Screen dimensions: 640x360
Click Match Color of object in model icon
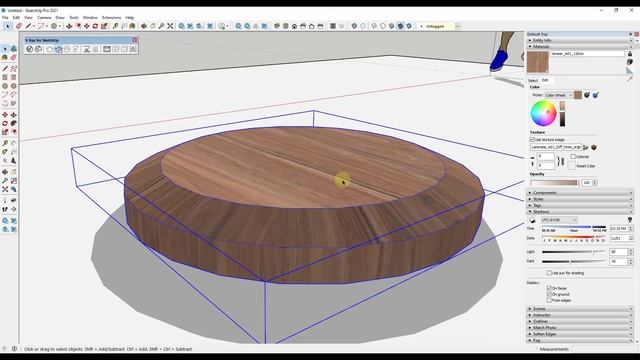pyautogui.click(x=587, y=95)
